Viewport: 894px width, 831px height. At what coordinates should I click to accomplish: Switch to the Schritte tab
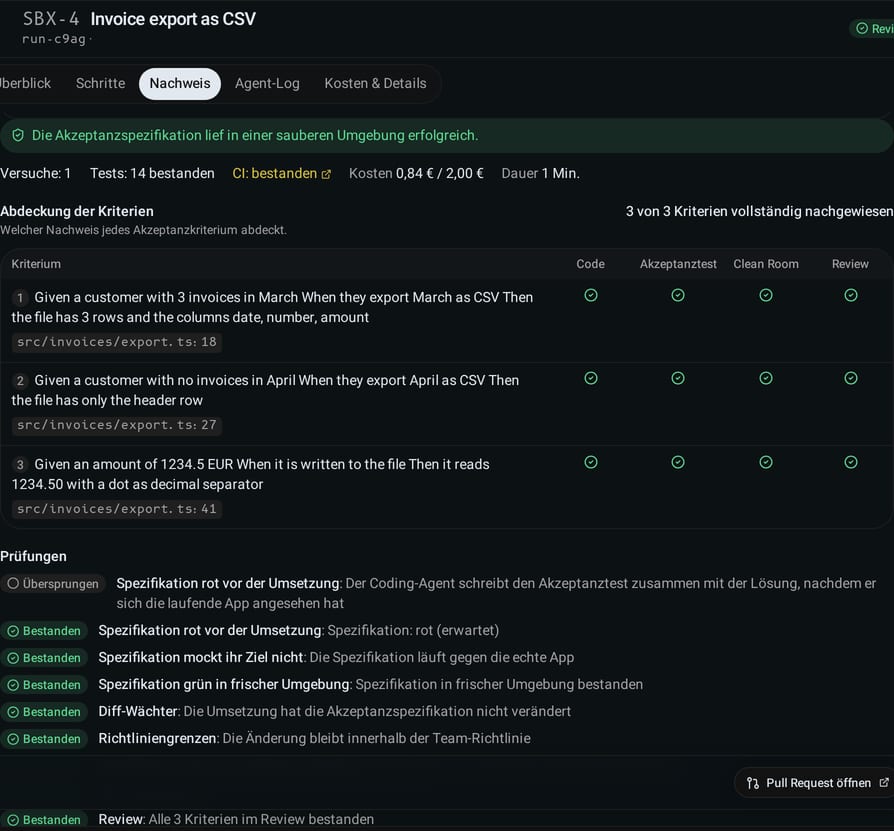pos(100,83)
